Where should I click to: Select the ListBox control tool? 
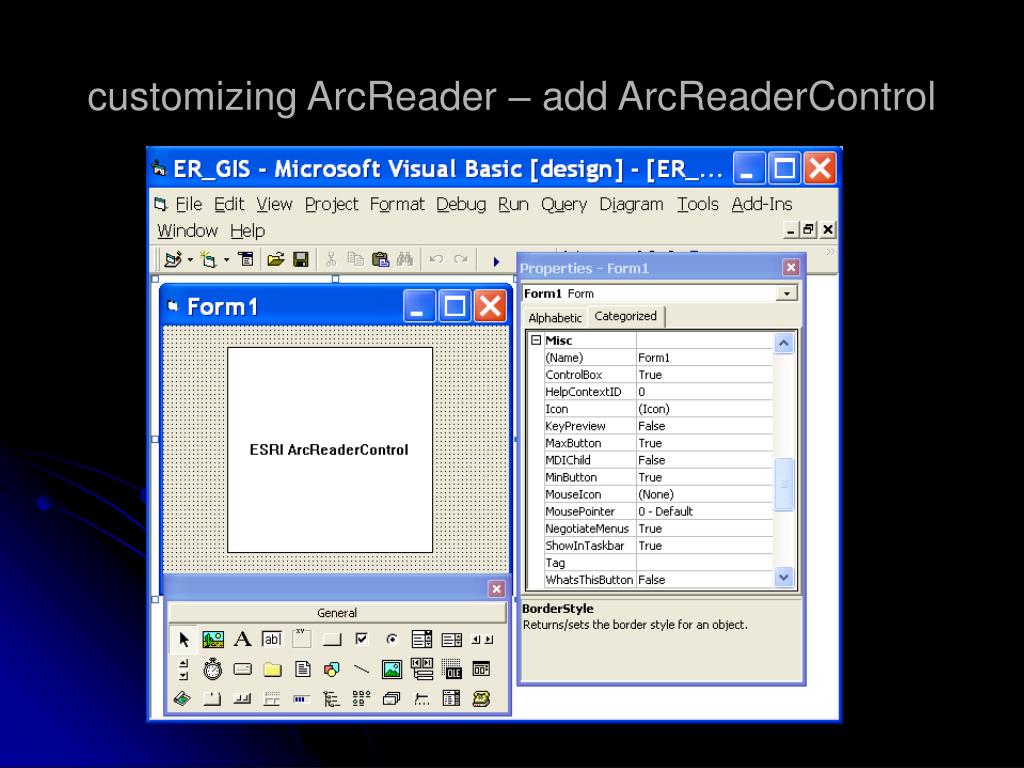451,639
